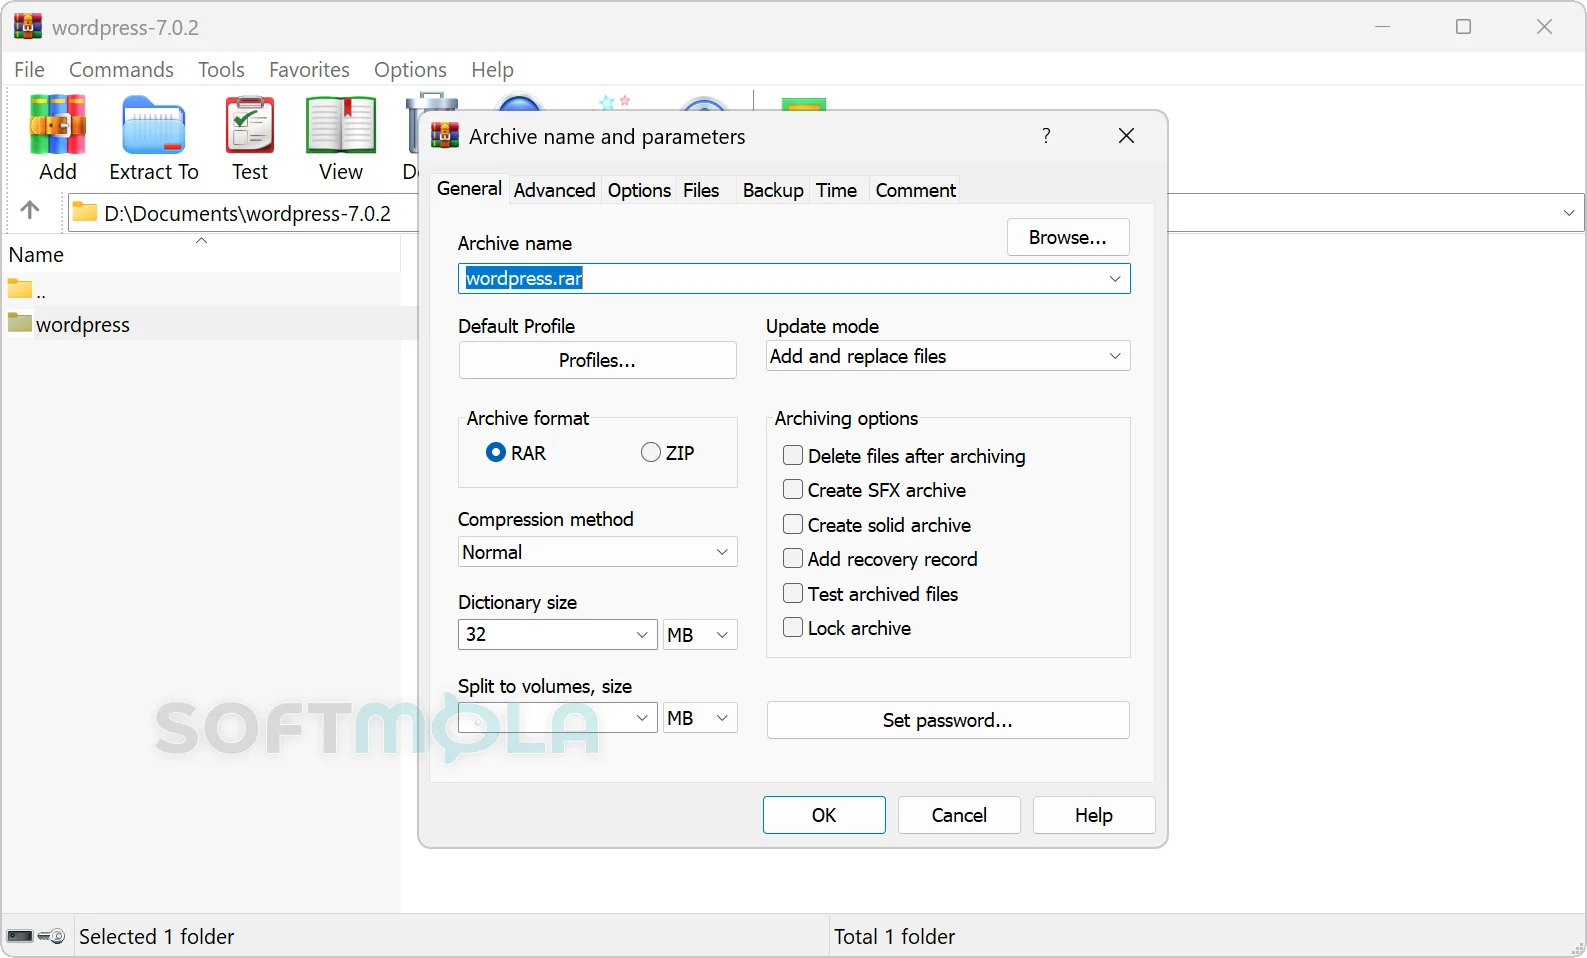The width and height of the screenshot is (1587, 958).
Task: Enable Add recovery record
Action: (793, 559)
